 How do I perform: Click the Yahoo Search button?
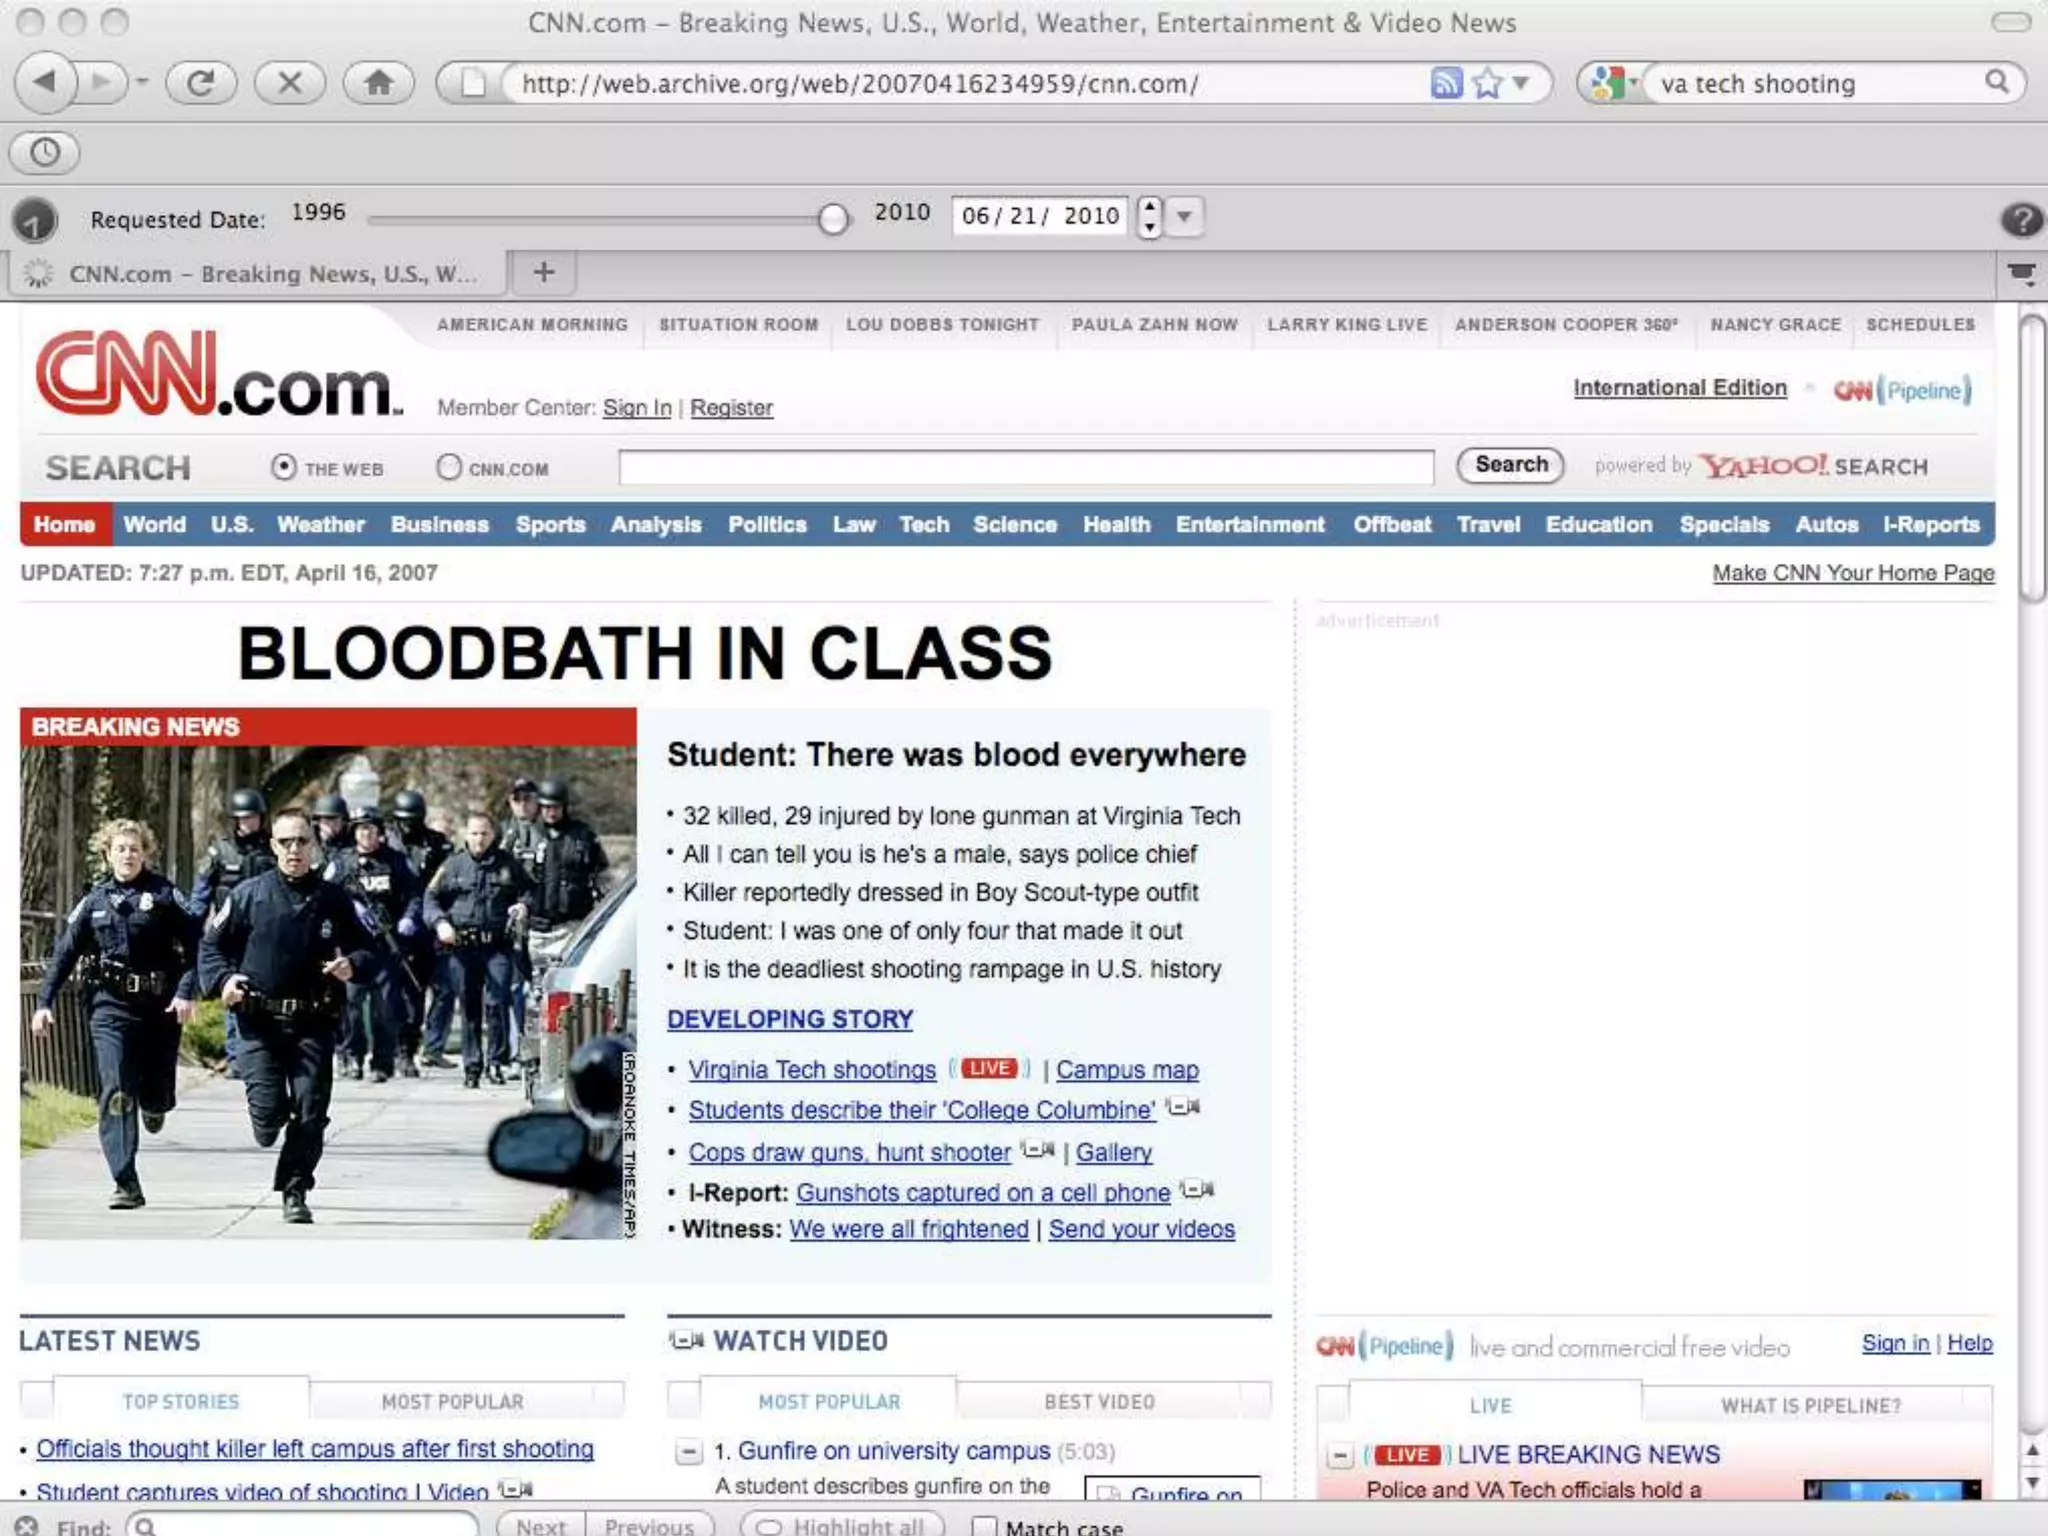[x=1510, y=465]
